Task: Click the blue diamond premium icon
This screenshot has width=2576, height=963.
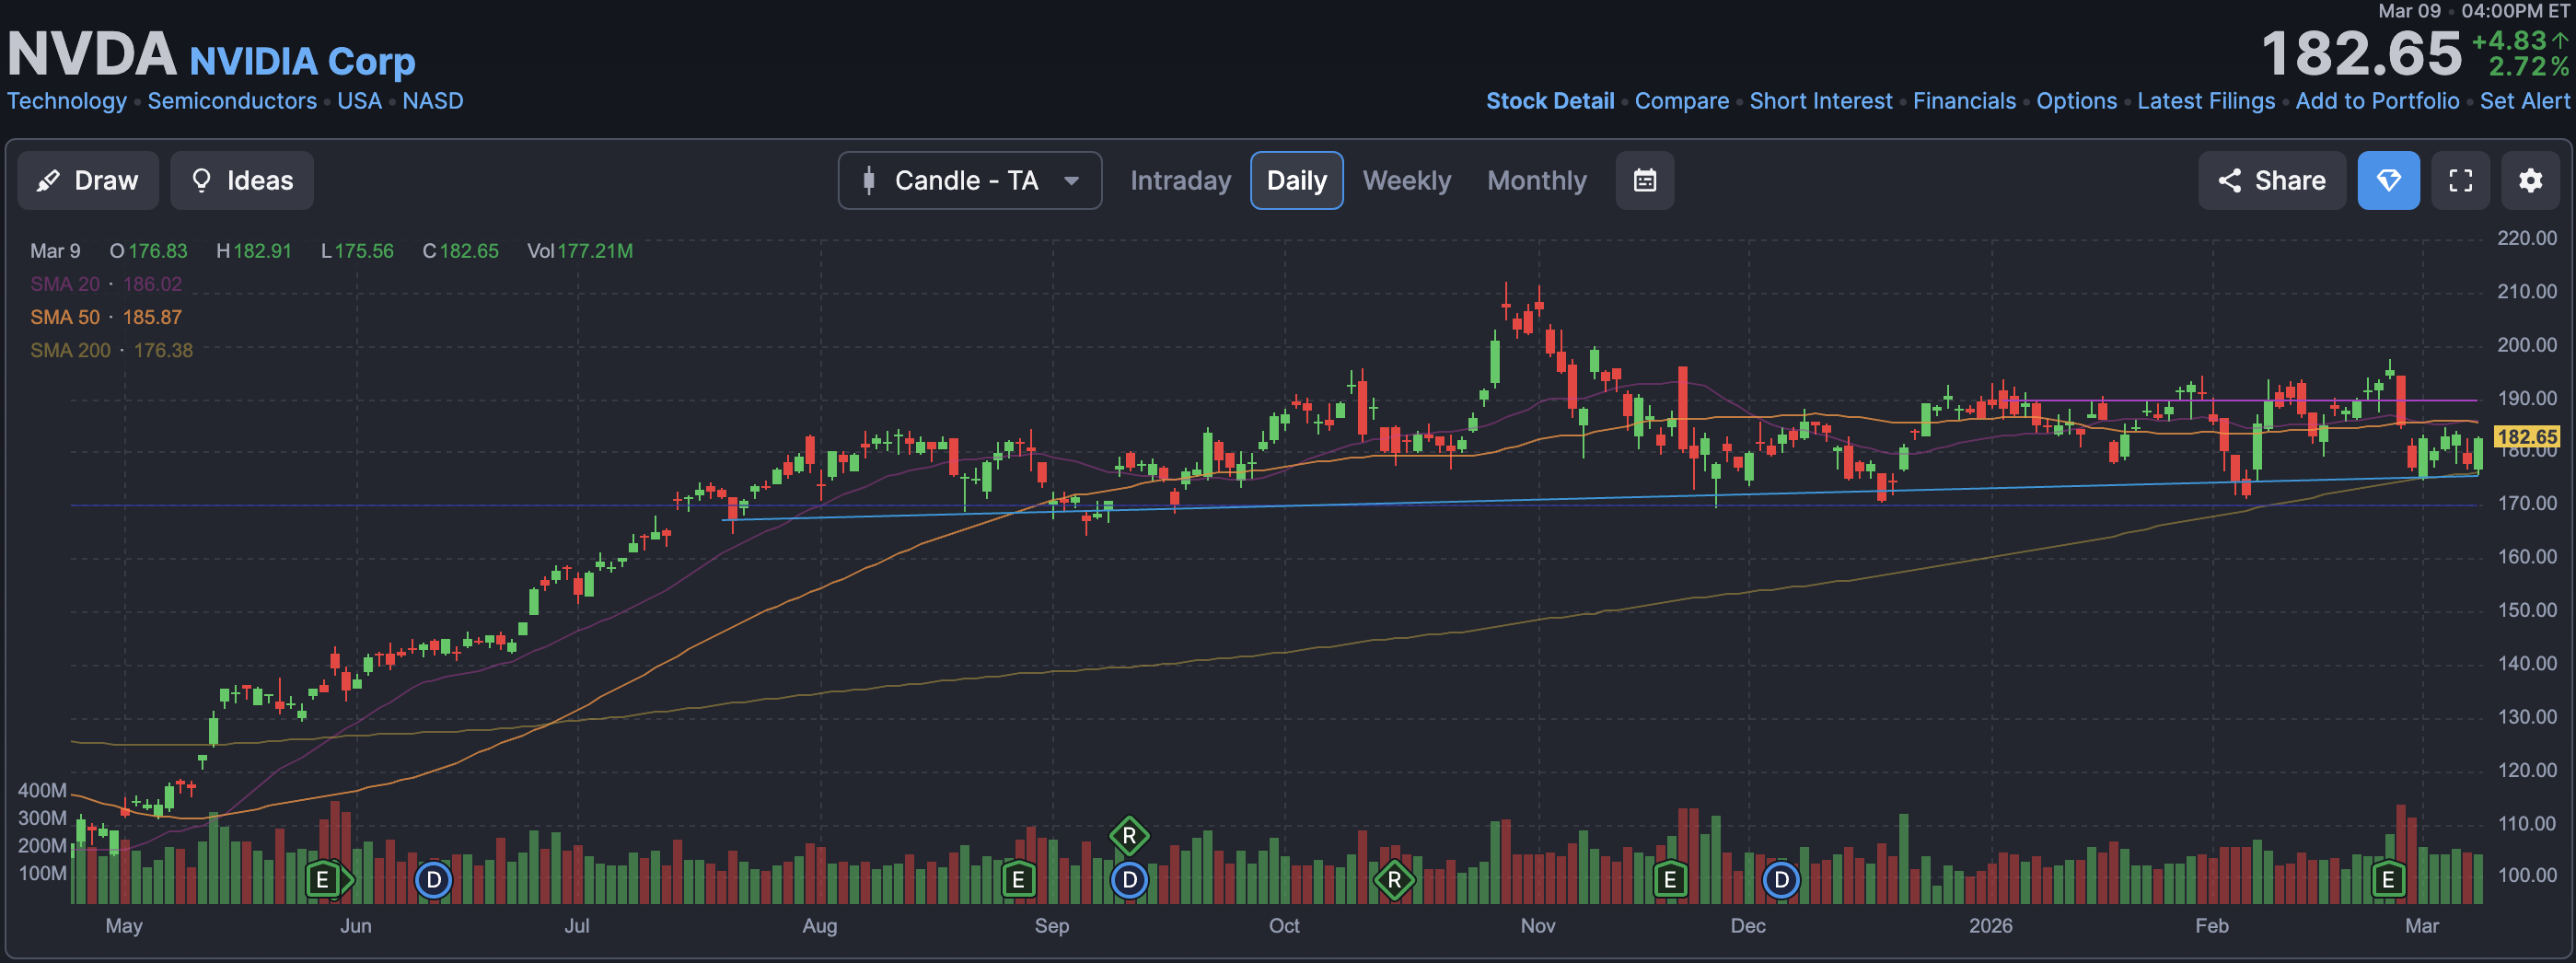Action: (x=2389, y=180)
